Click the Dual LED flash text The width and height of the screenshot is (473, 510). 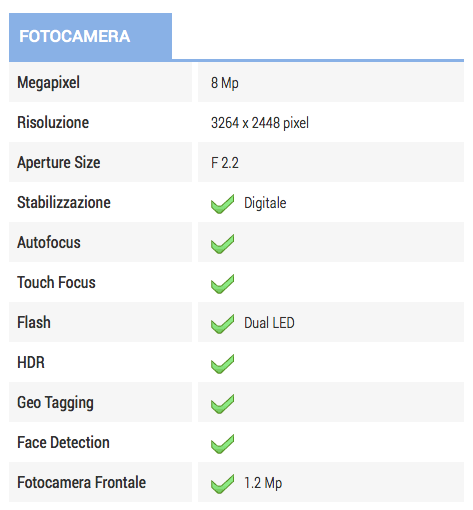pos(269,323)
